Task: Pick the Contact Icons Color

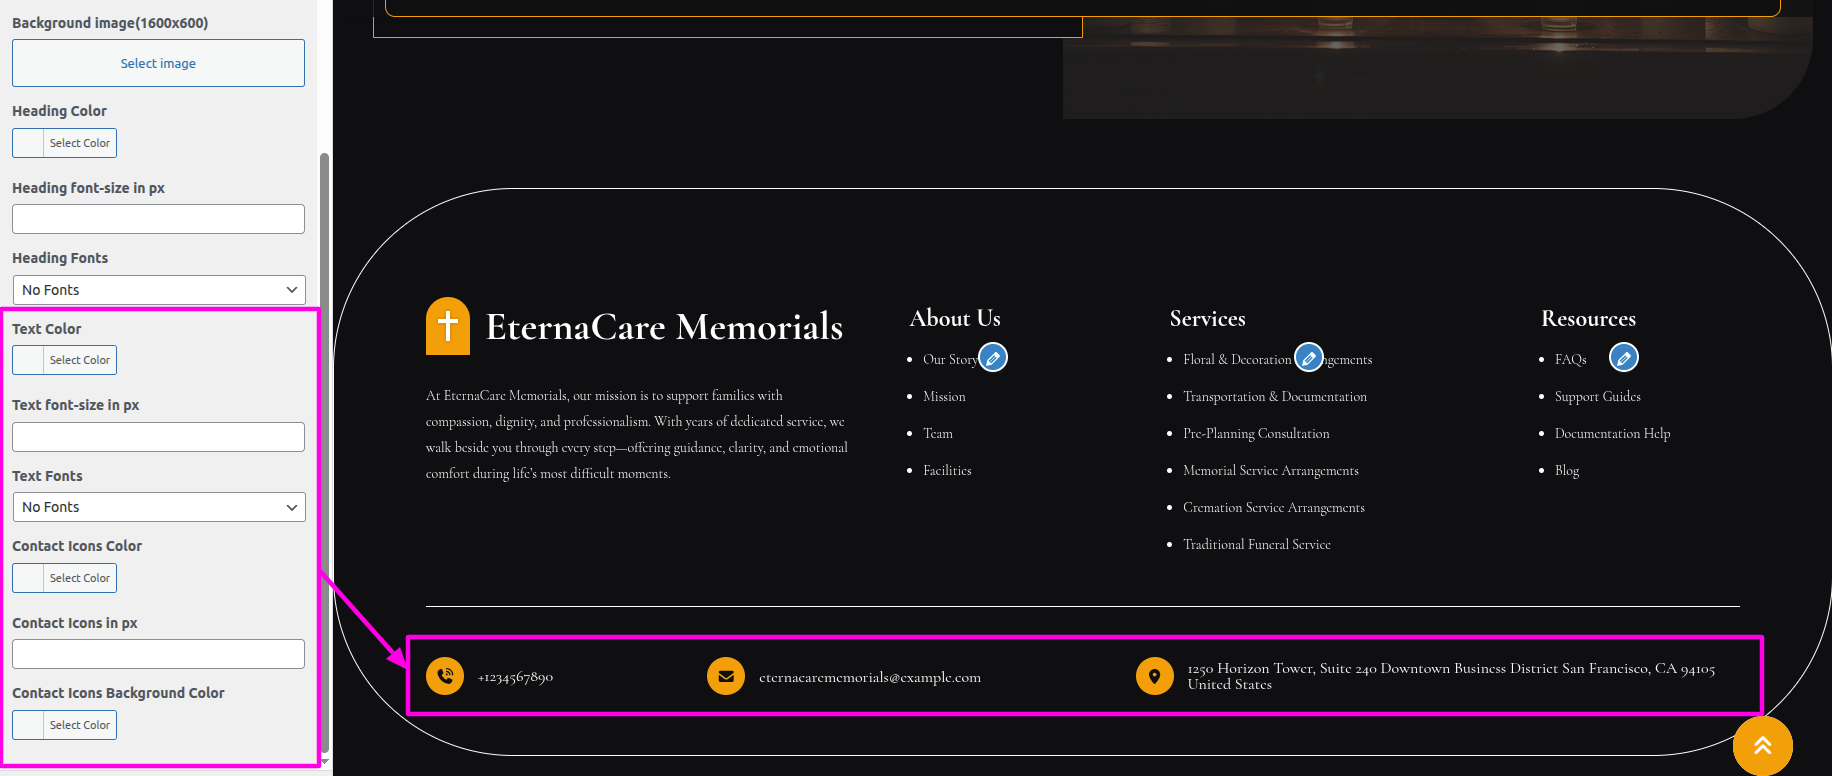Action: [65, 578]
